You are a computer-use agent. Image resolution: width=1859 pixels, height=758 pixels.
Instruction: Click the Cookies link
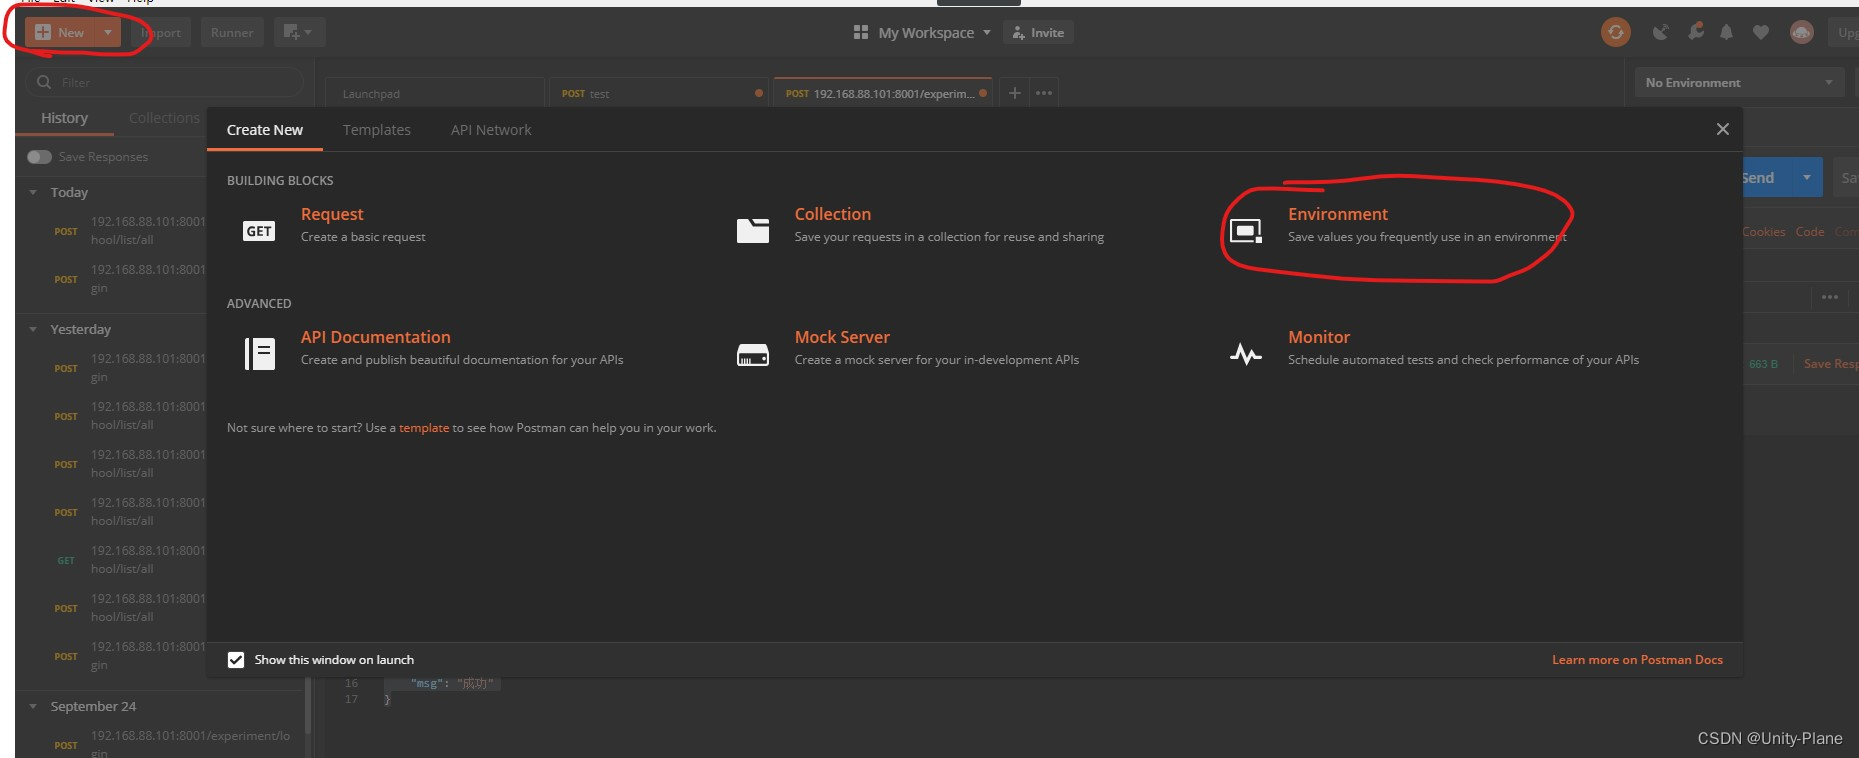(1763, 232)
